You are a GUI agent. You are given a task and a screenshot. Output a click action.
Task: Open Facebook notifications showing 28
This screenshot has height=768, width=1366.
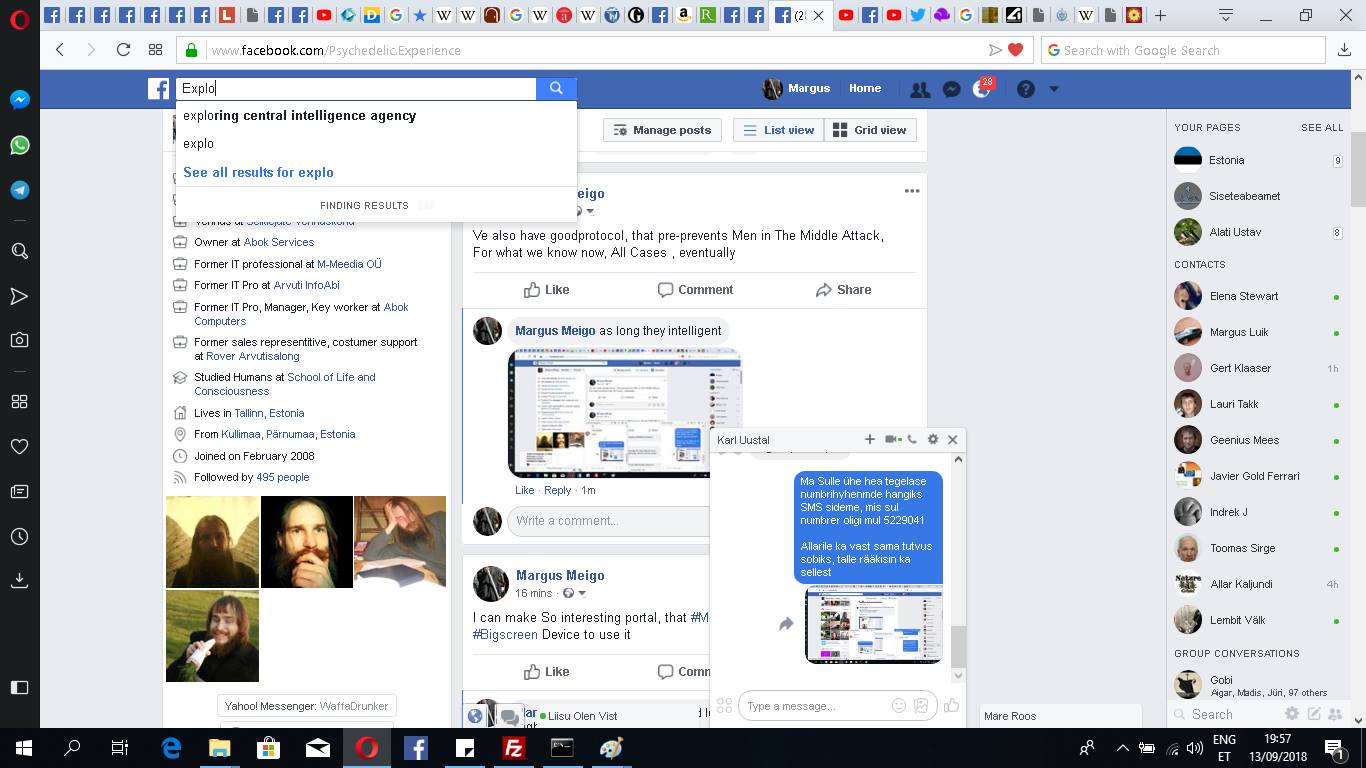coord(983,88)
